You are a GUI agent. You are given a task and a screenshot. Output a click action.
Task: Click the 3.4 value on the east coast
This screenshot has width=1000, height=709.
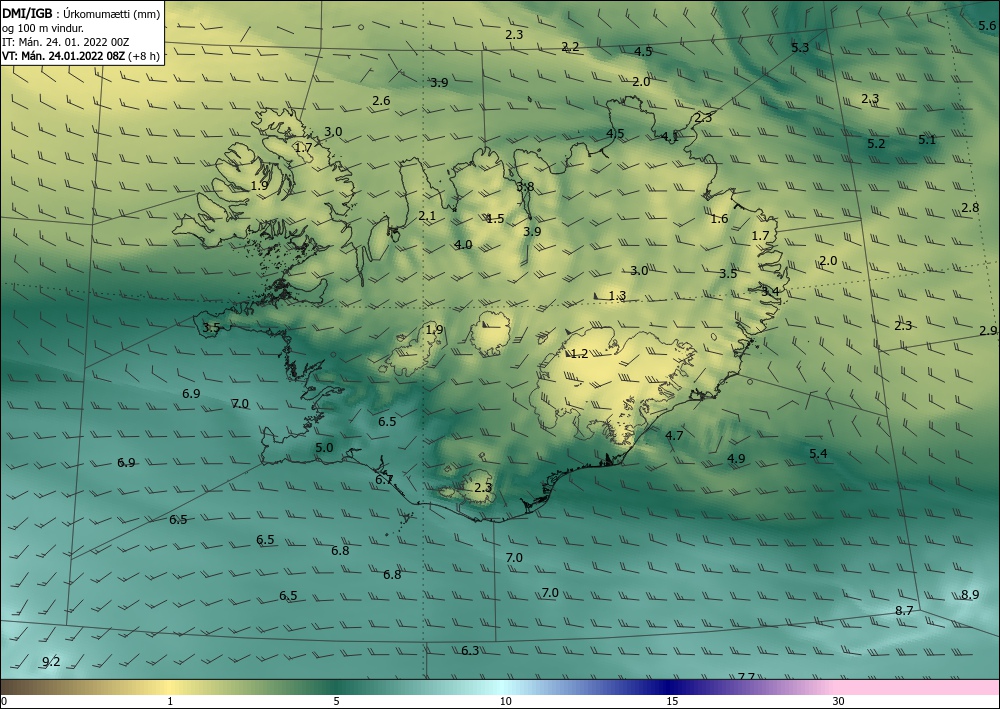770,291
